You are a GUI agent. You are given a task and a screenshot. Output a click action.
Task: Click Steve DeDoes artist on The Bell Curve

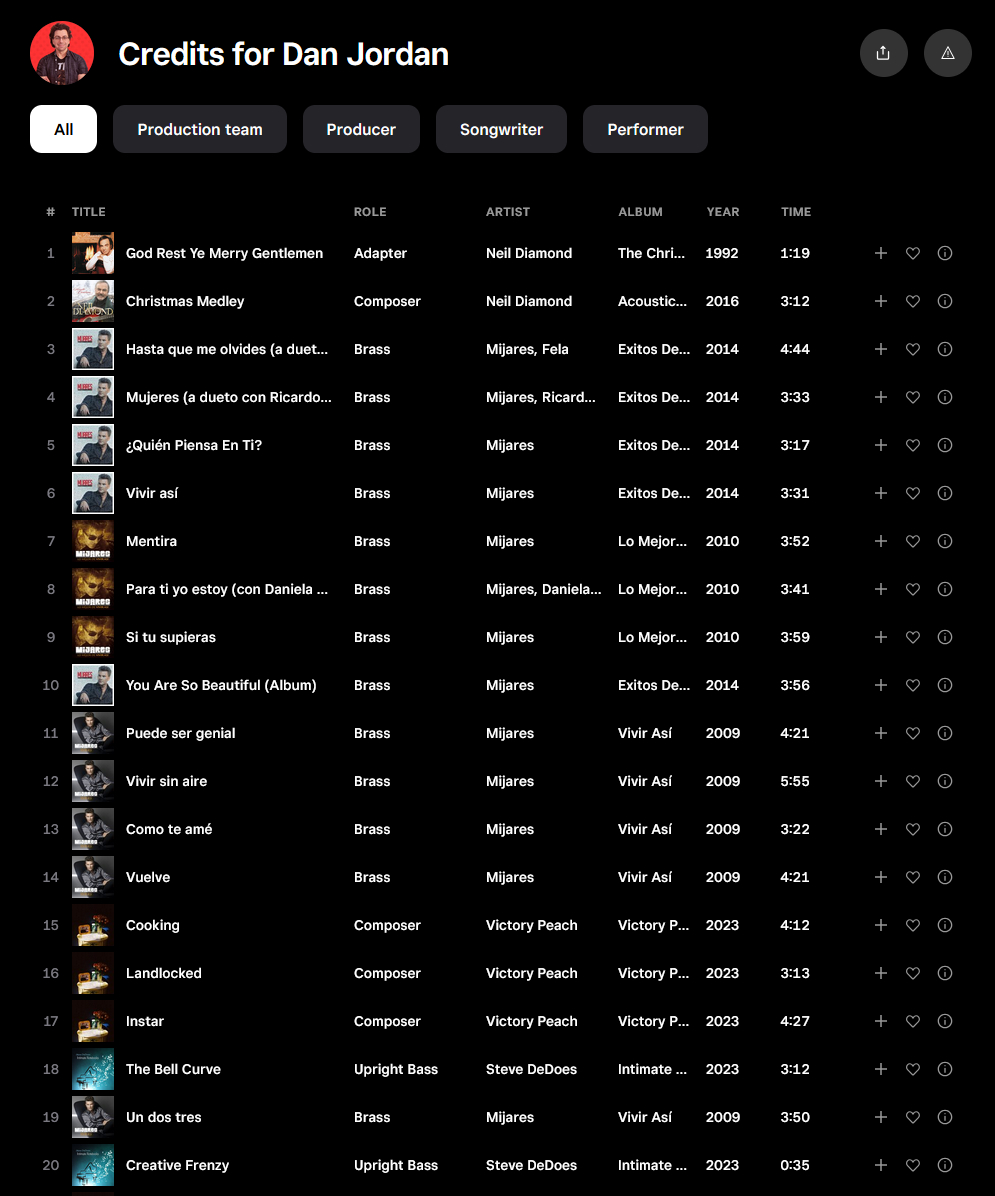pyautogui.click(x=531, y=1069)
